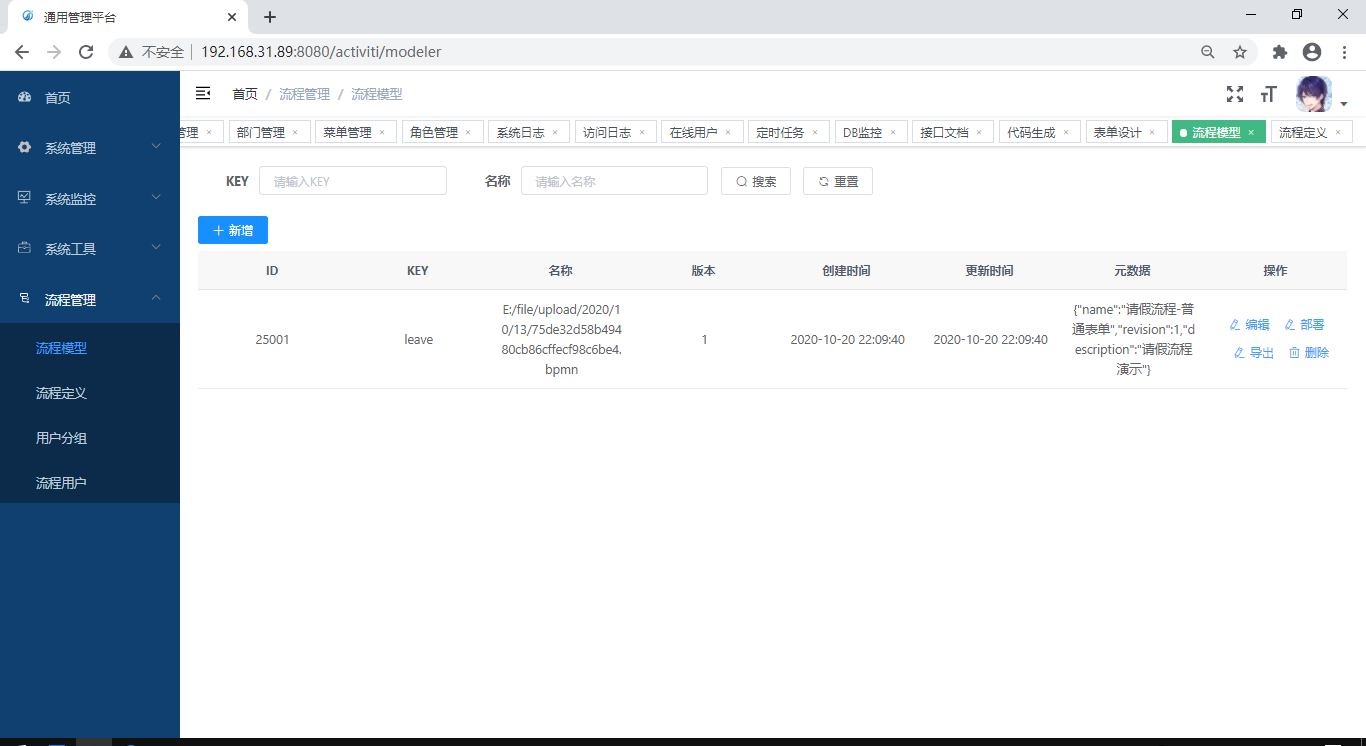Click the KEY input field
The height and width of the screenshot is (746, 1366).
coord(352,180)
